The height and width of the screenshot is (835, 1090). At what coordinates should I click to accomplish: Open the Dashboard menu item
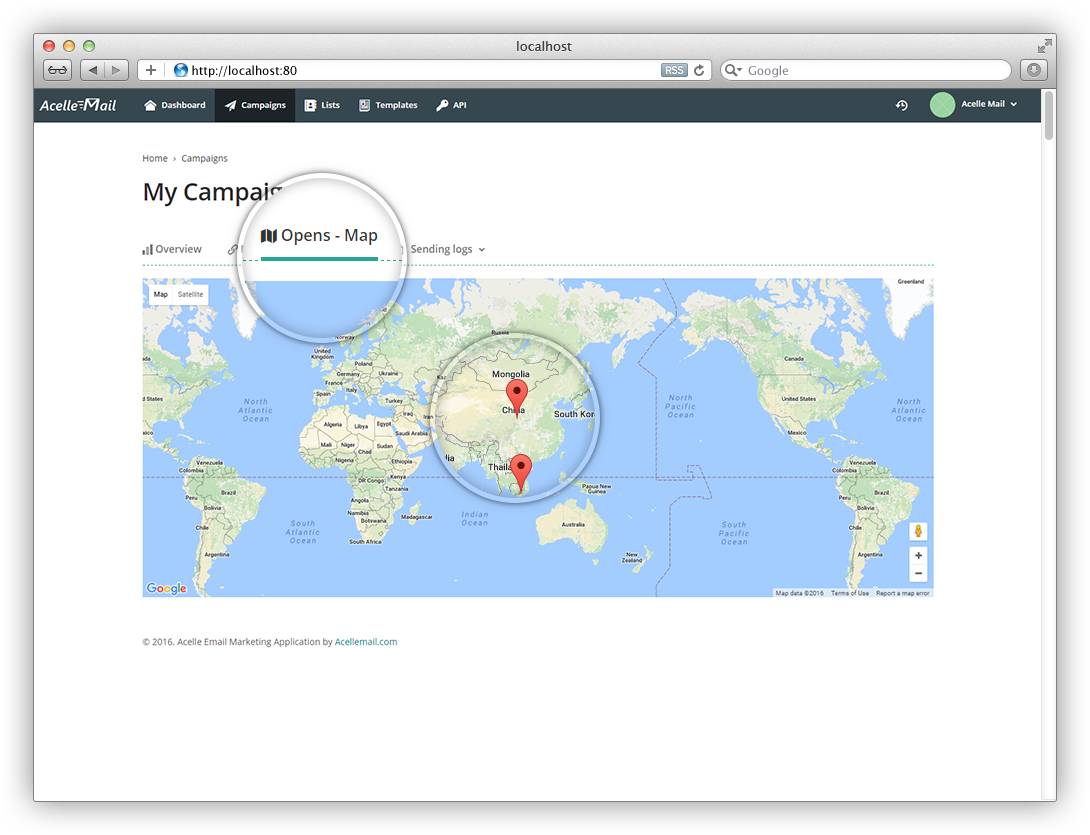click(174, 105)
